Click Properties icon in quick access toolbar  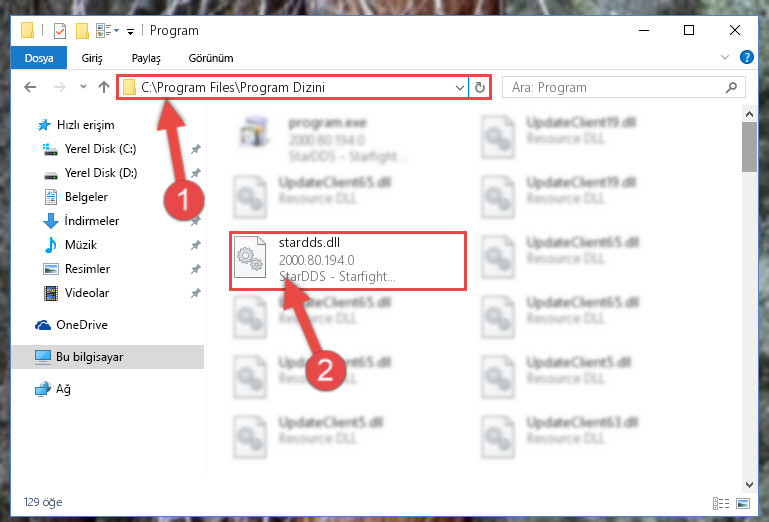(60, 31)
